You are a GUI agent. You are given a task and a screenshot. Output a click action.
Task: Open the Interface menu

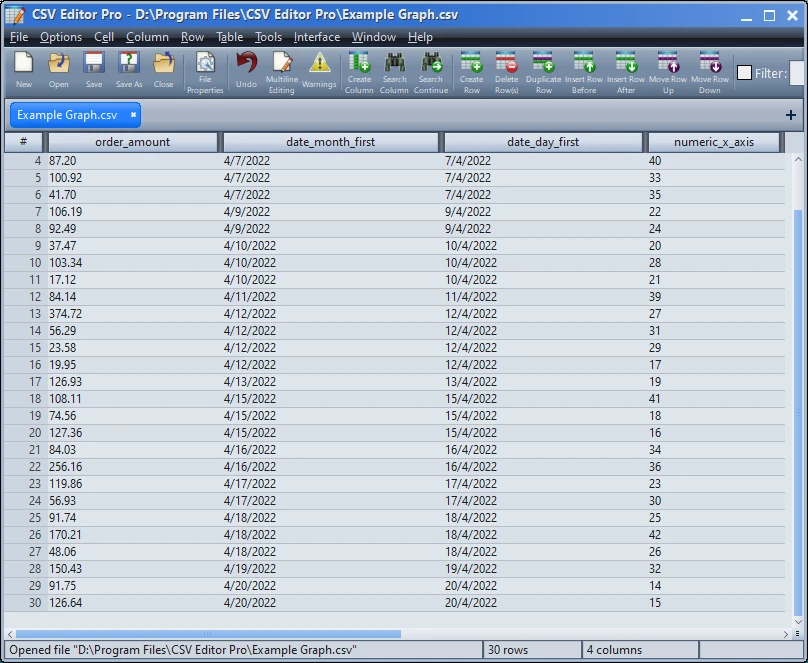[317, 37]
